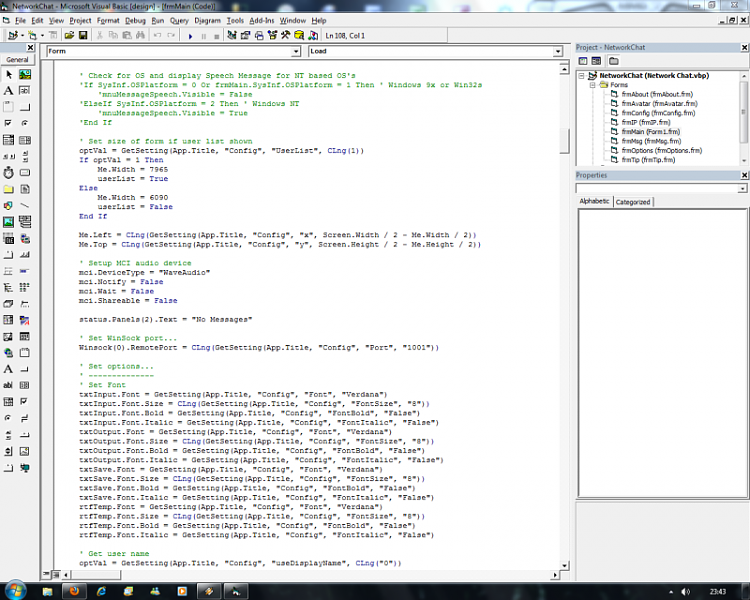The height and width of the screenshot is (600, 750).
Task: Select the ListBox control in the toolbox
Action: point(25,140)
